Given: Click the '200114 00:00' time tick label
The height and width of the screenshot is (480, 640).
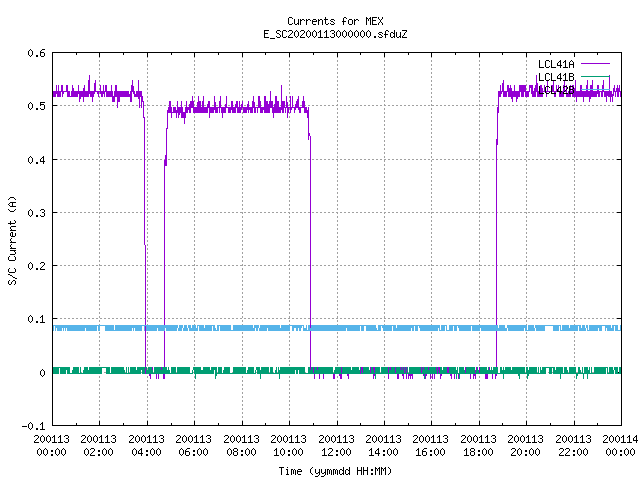Looking at the screenshot, I should coord(620,445).
